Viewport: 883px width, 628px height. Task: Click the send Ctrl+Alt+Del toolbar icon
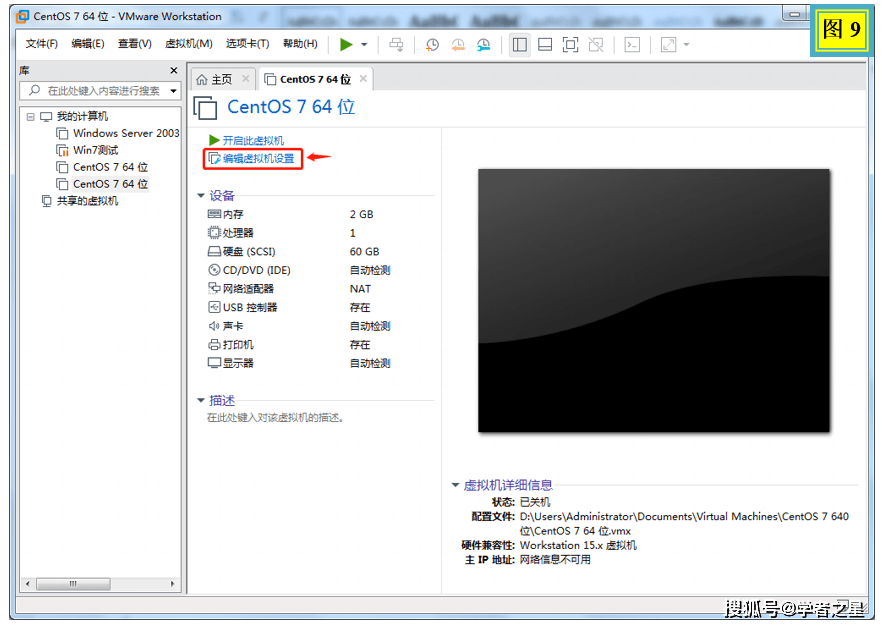(x=396, y=44)
